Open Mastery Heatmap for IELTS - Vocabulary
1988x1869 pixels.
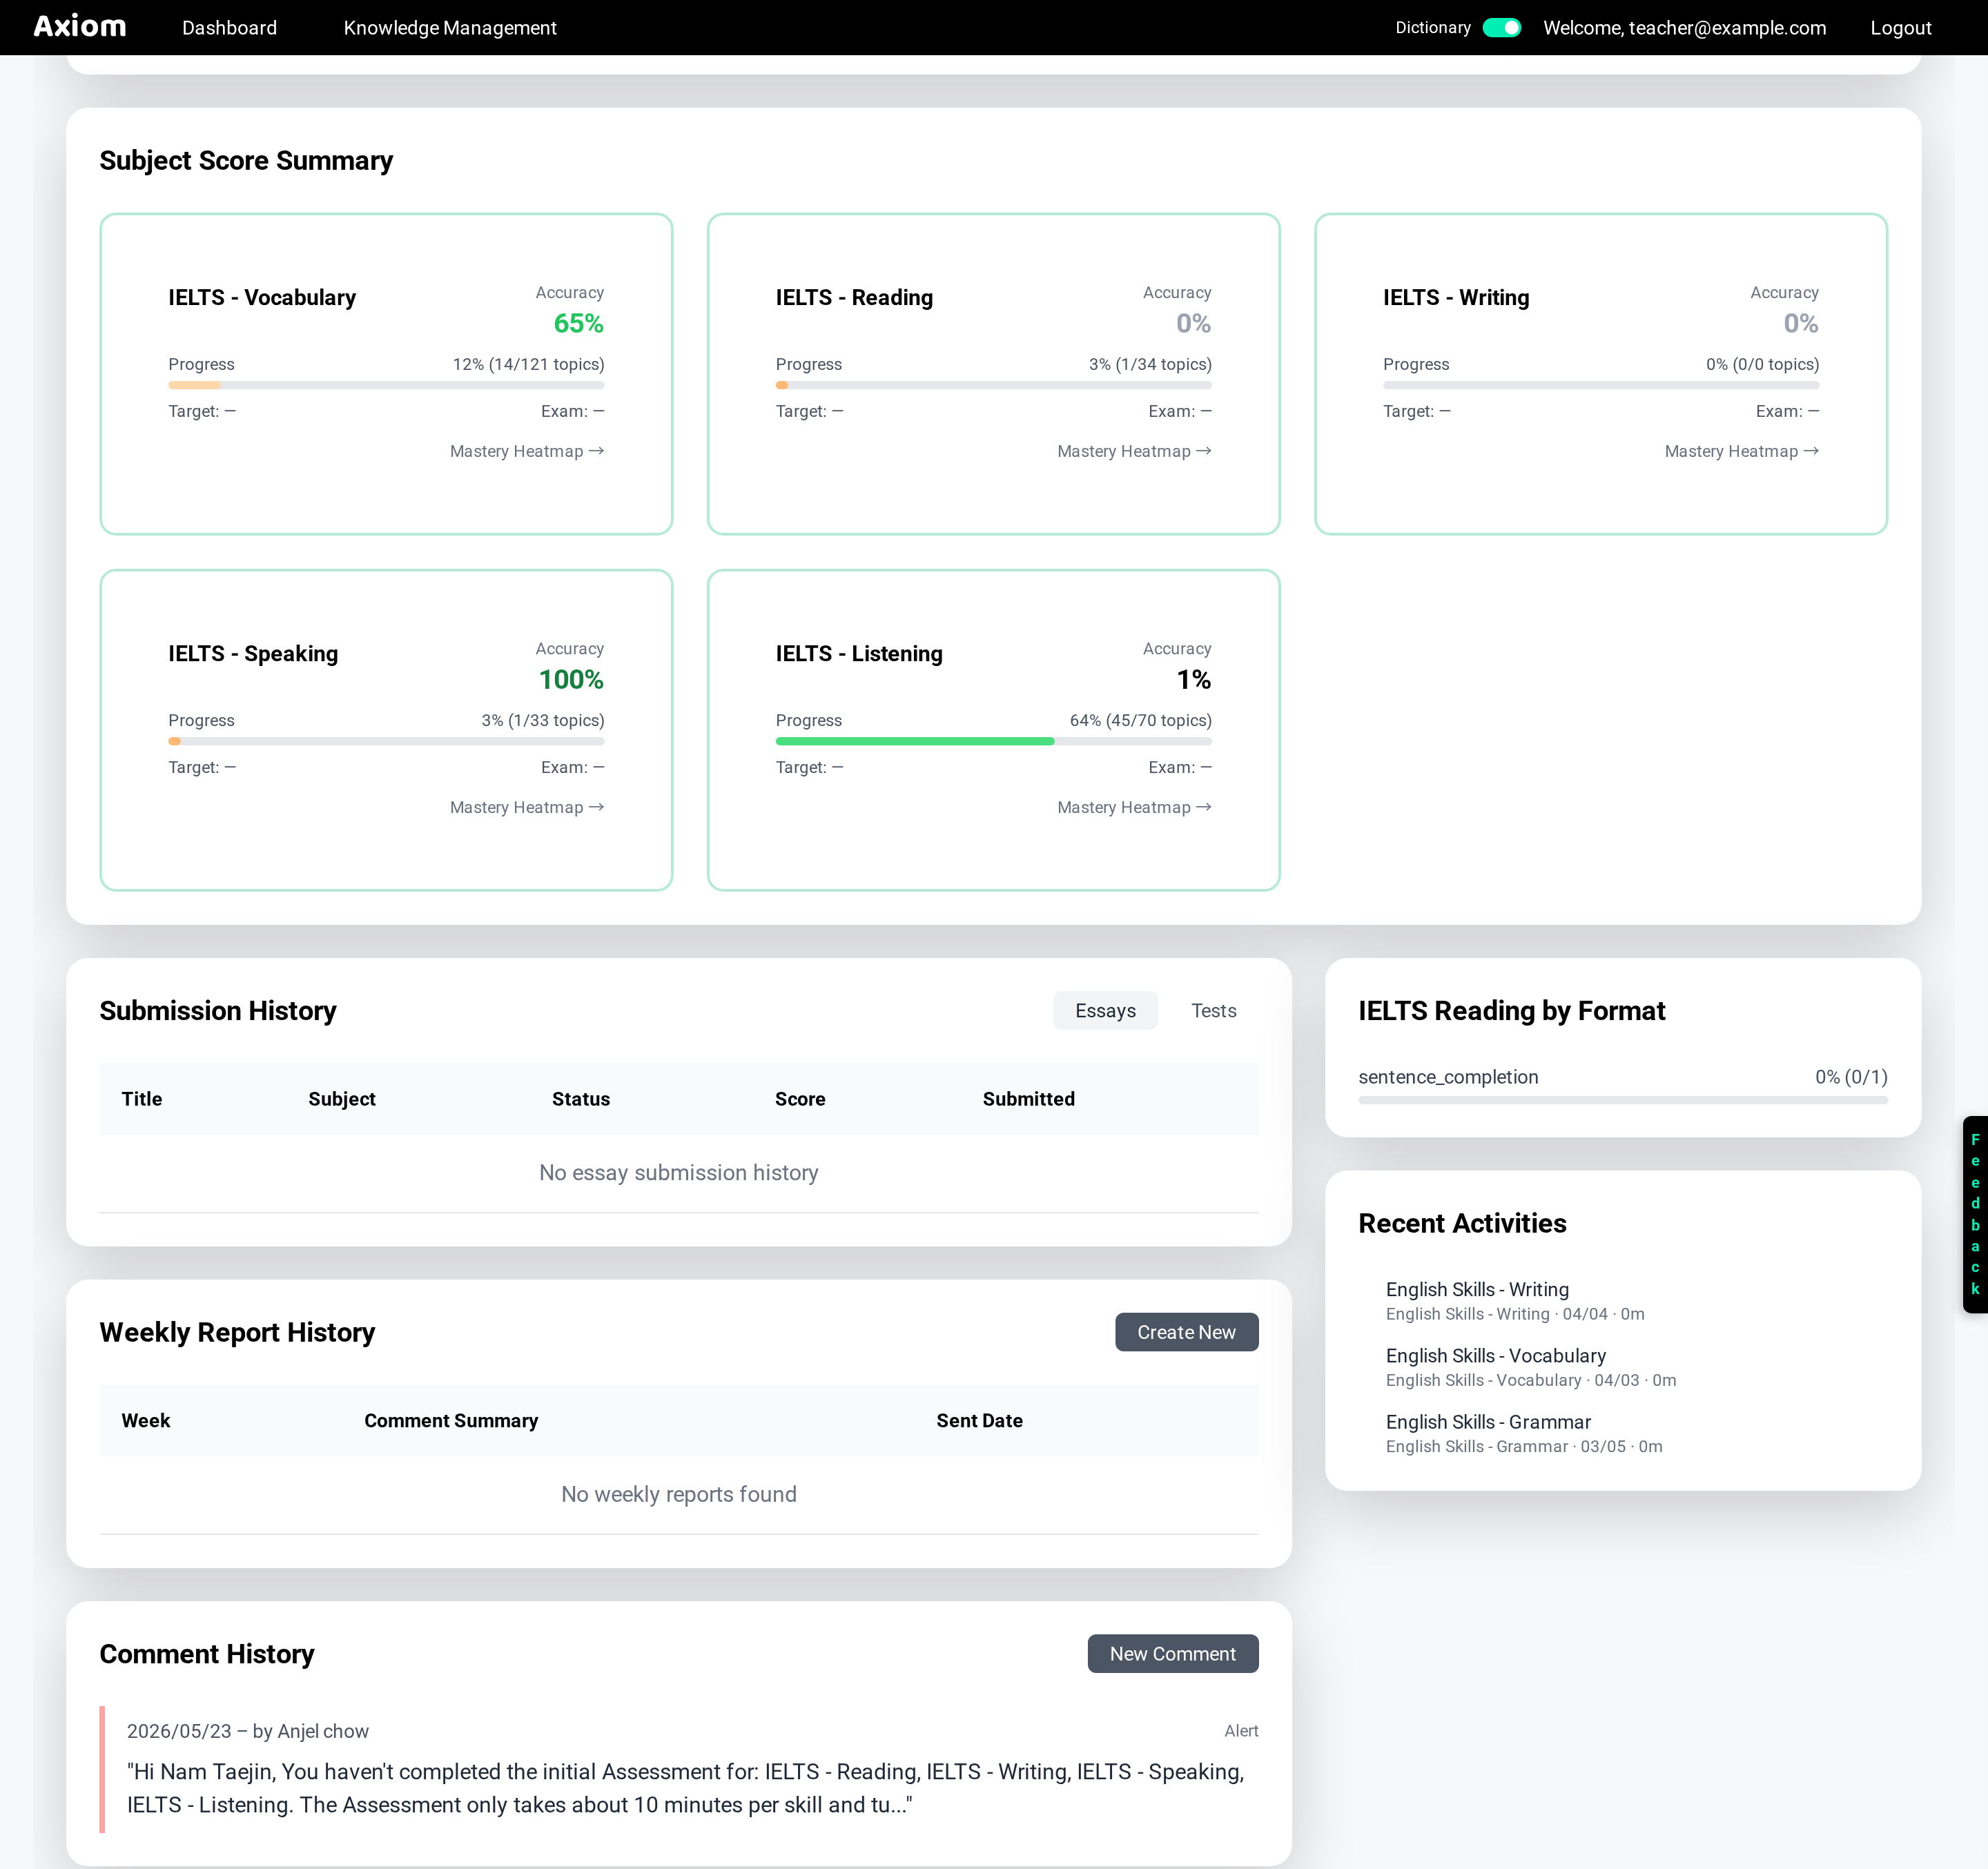pyautogui.click(x=527, y=451)
